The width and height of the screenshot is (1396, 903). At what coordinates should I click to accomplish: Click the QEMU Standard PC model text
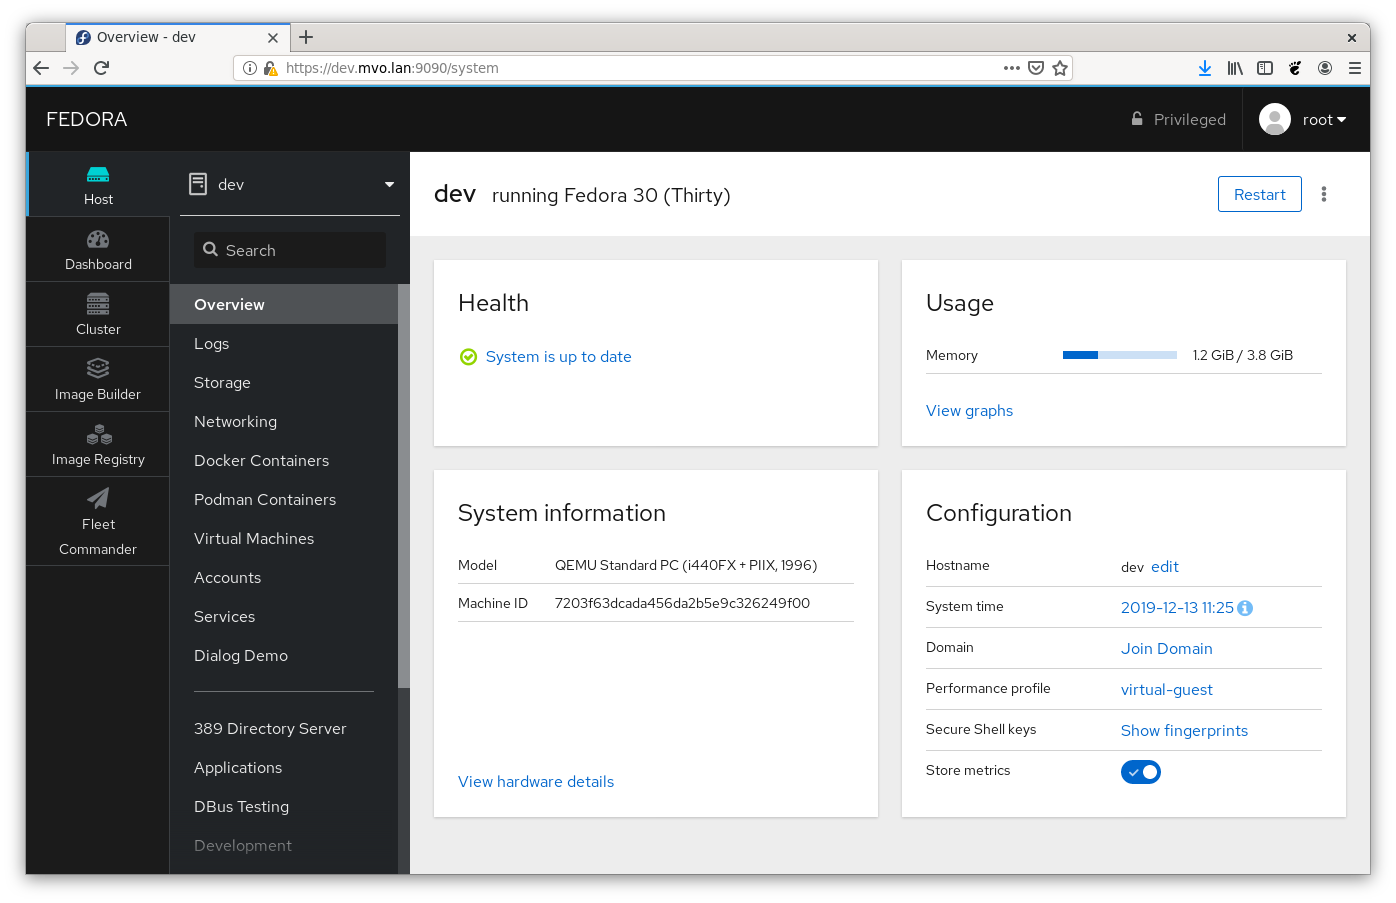pyautogui.click(x=686, y=565)
